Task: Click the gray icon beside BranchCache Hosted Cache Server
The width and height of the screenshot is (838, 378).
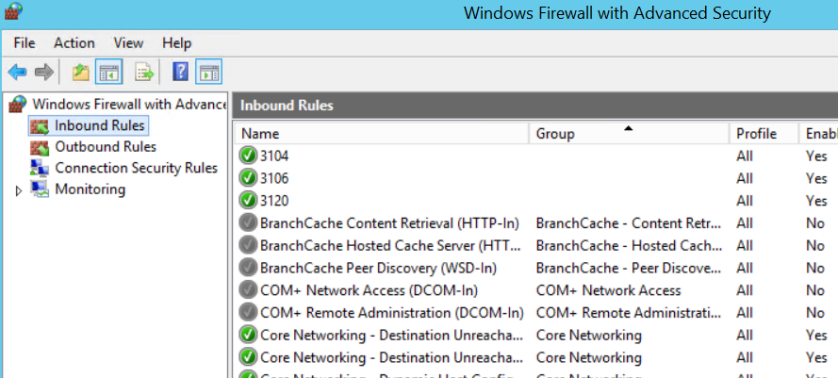Action: click(x=248, y=245)
